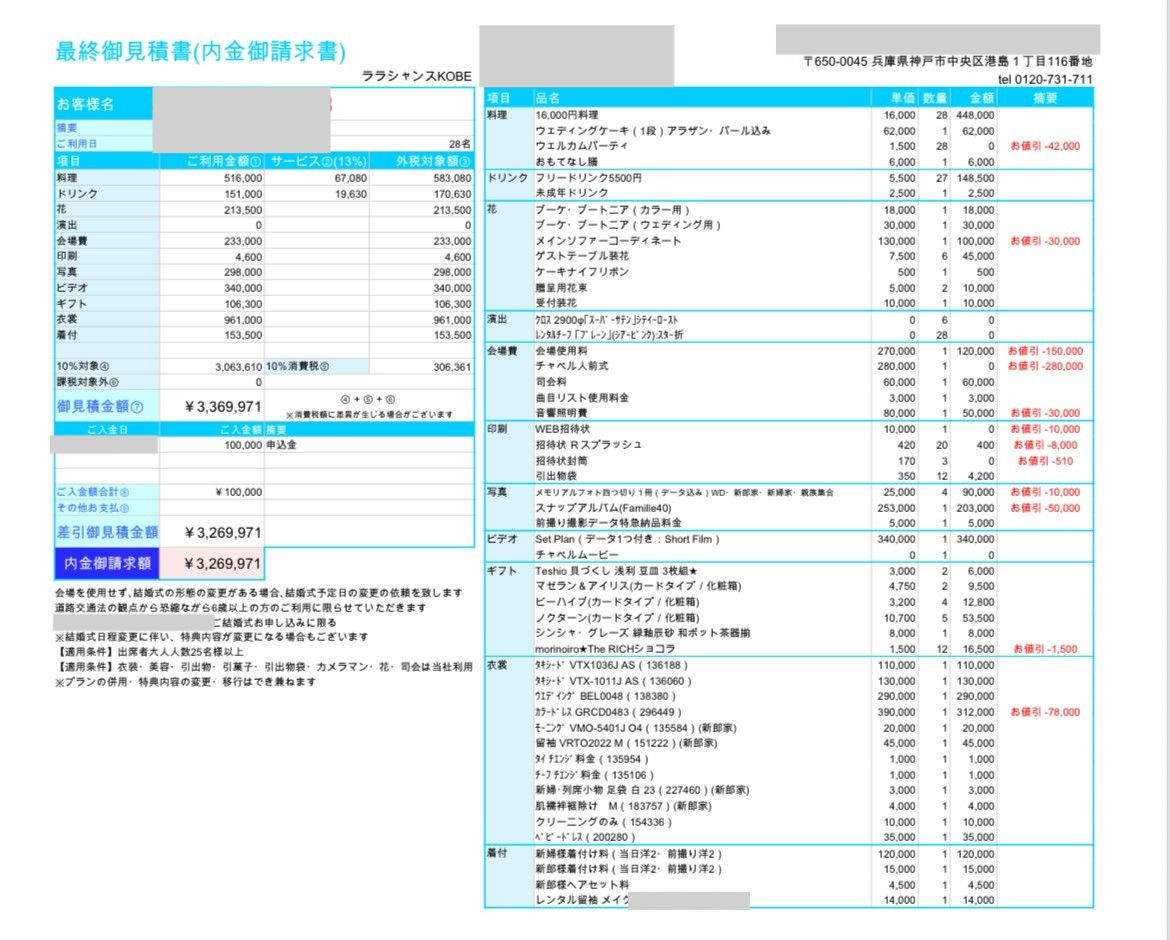1170x940 pixels.
Task: Select the お値引 -510 discount note
Action: pos(1045,461)
